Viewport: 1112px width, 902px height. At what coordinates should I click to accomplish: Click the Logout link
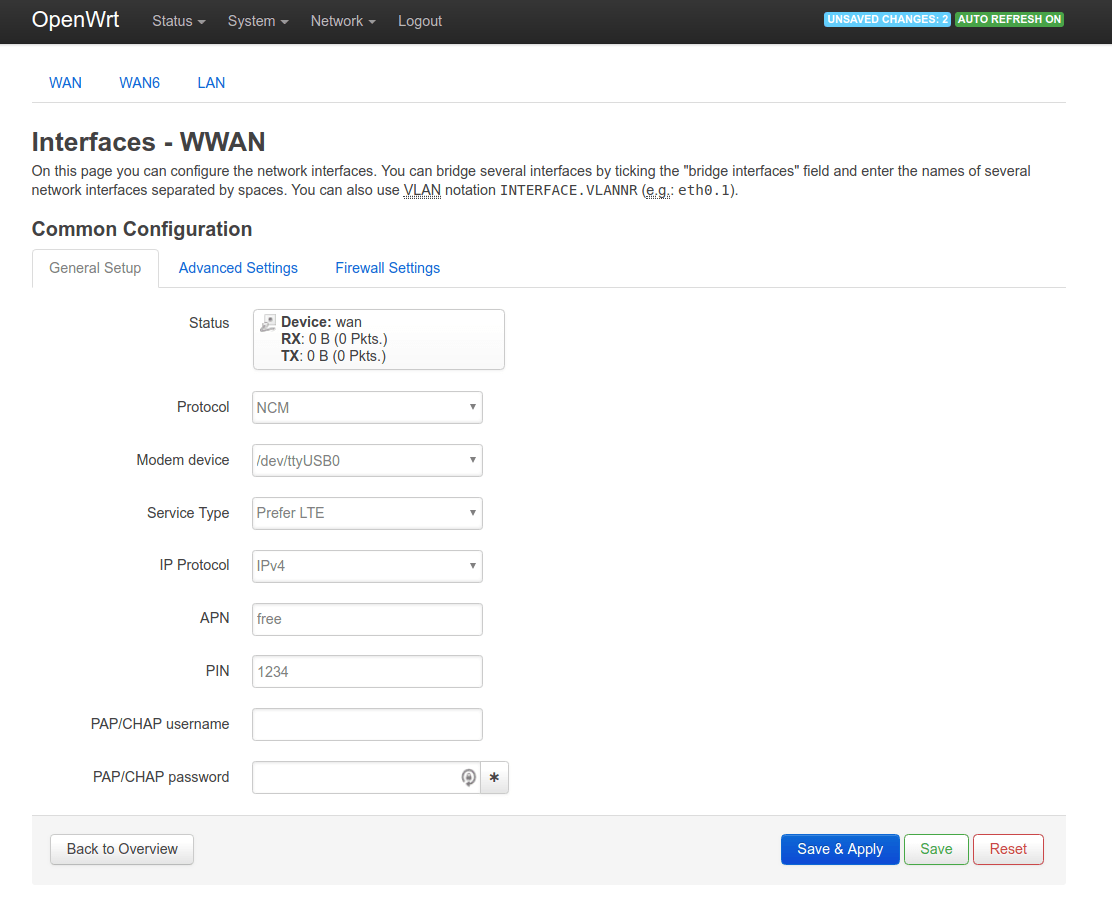(x=420, y=21)
